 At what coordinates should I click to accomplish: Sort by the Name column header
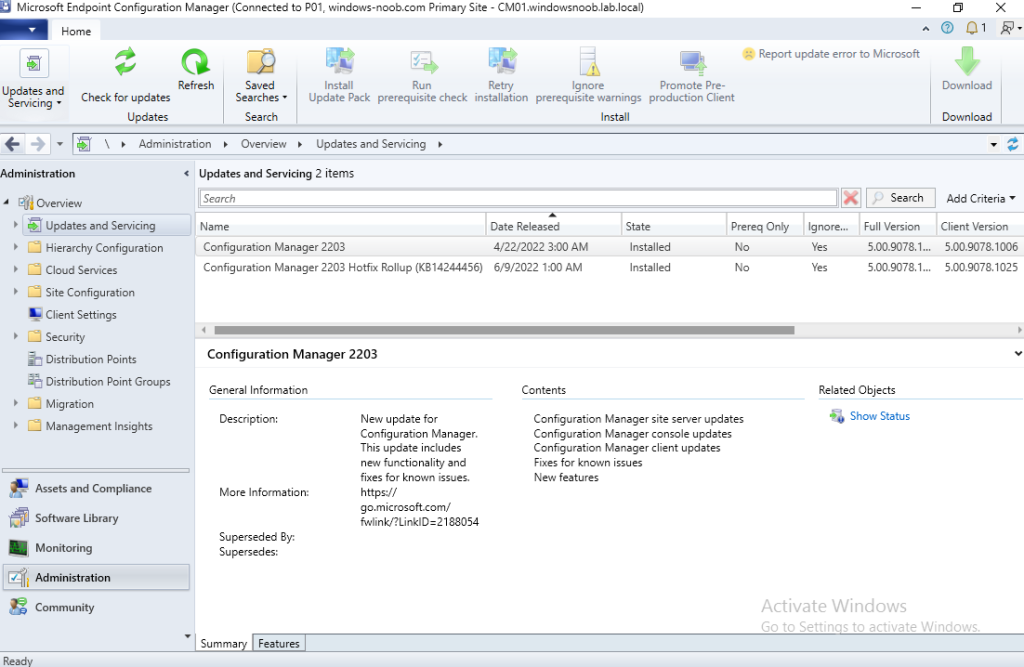[340, 226]
